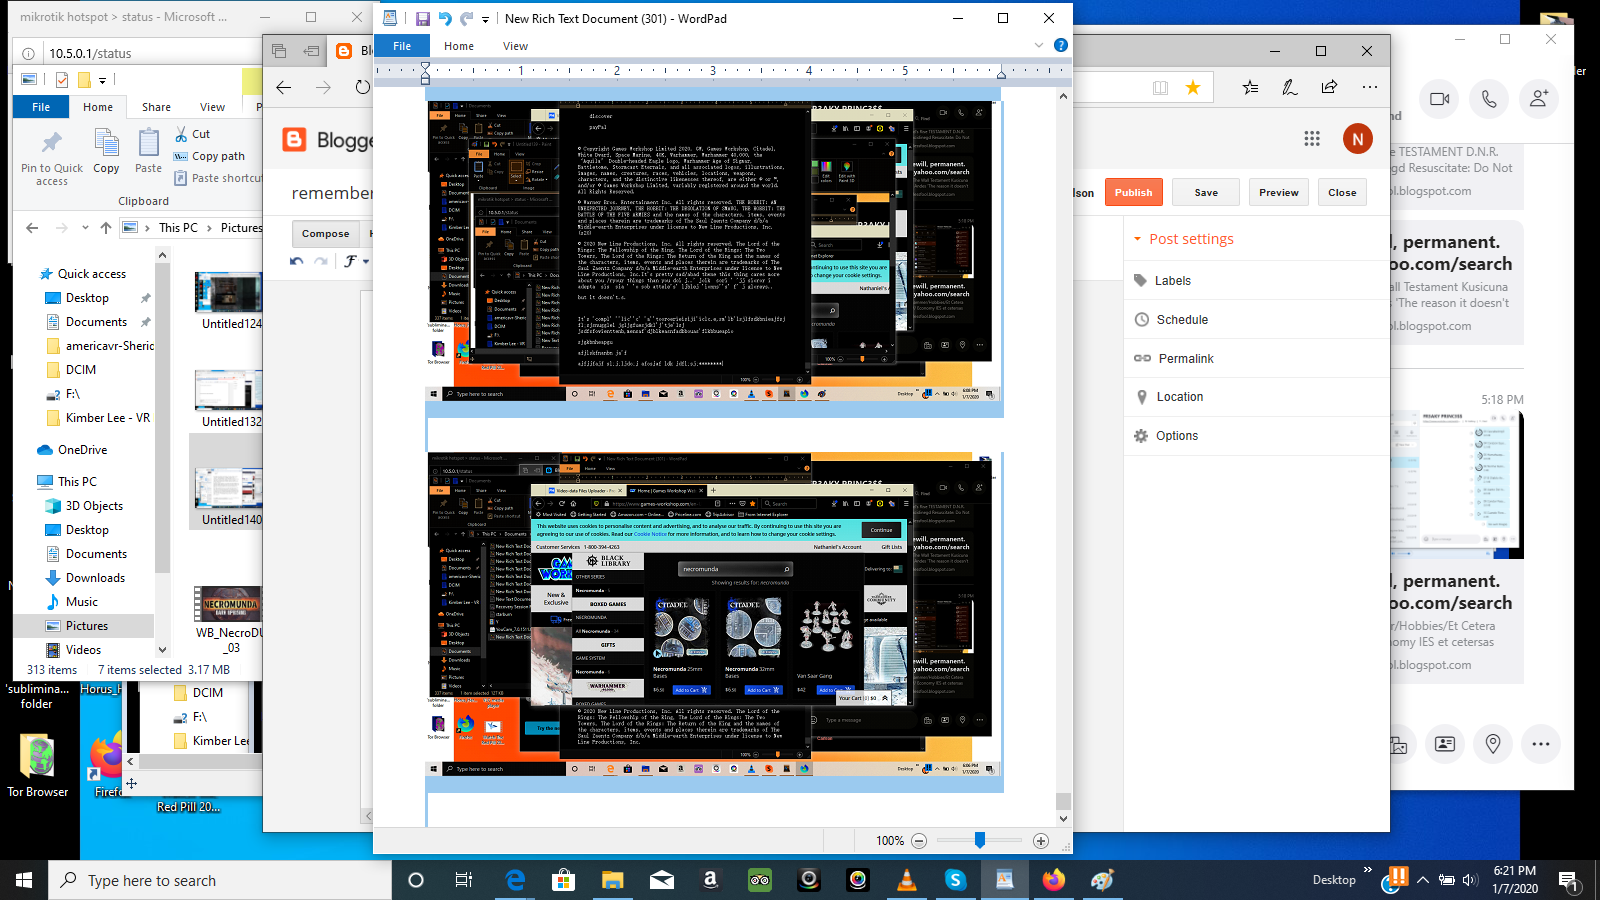Open File Explorer View tab
The height and width of the screenshot is (900, 1600).
212,107
